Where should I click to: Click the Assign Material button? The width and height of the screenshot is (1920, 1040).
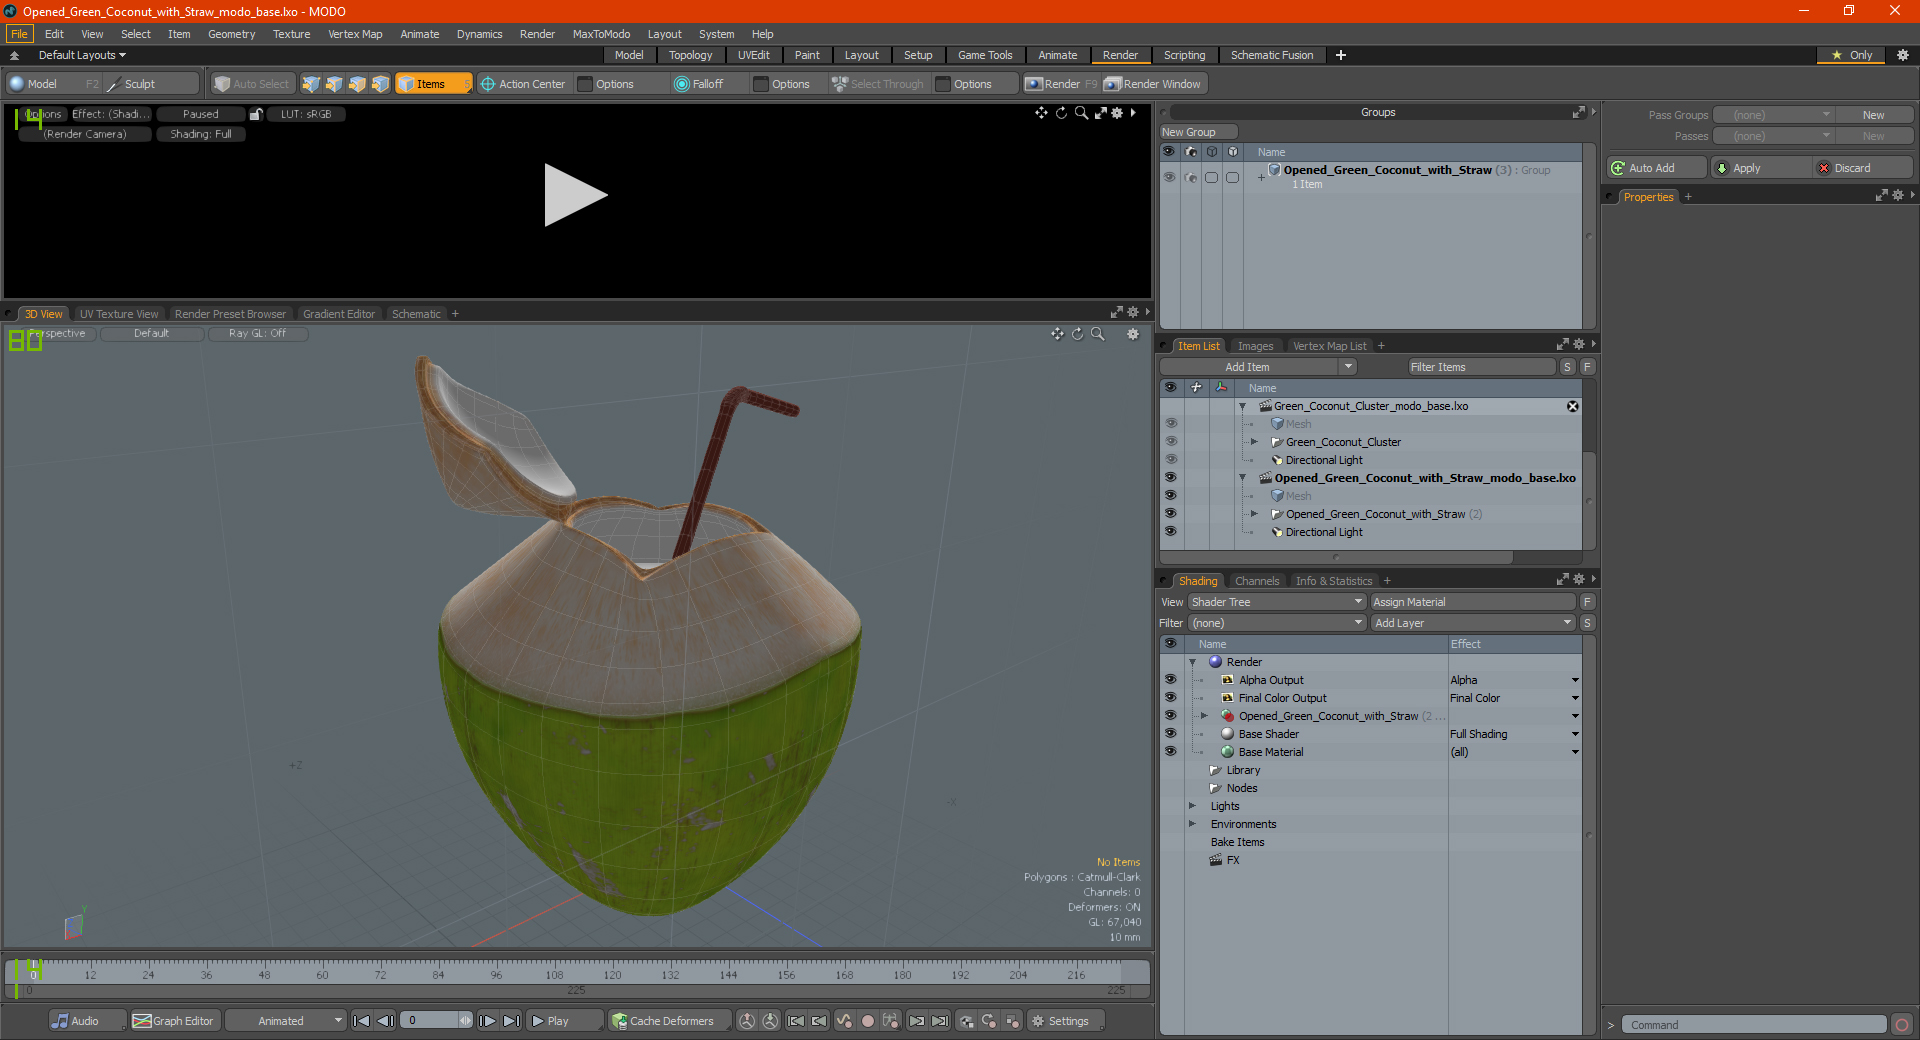(1472, 602)
